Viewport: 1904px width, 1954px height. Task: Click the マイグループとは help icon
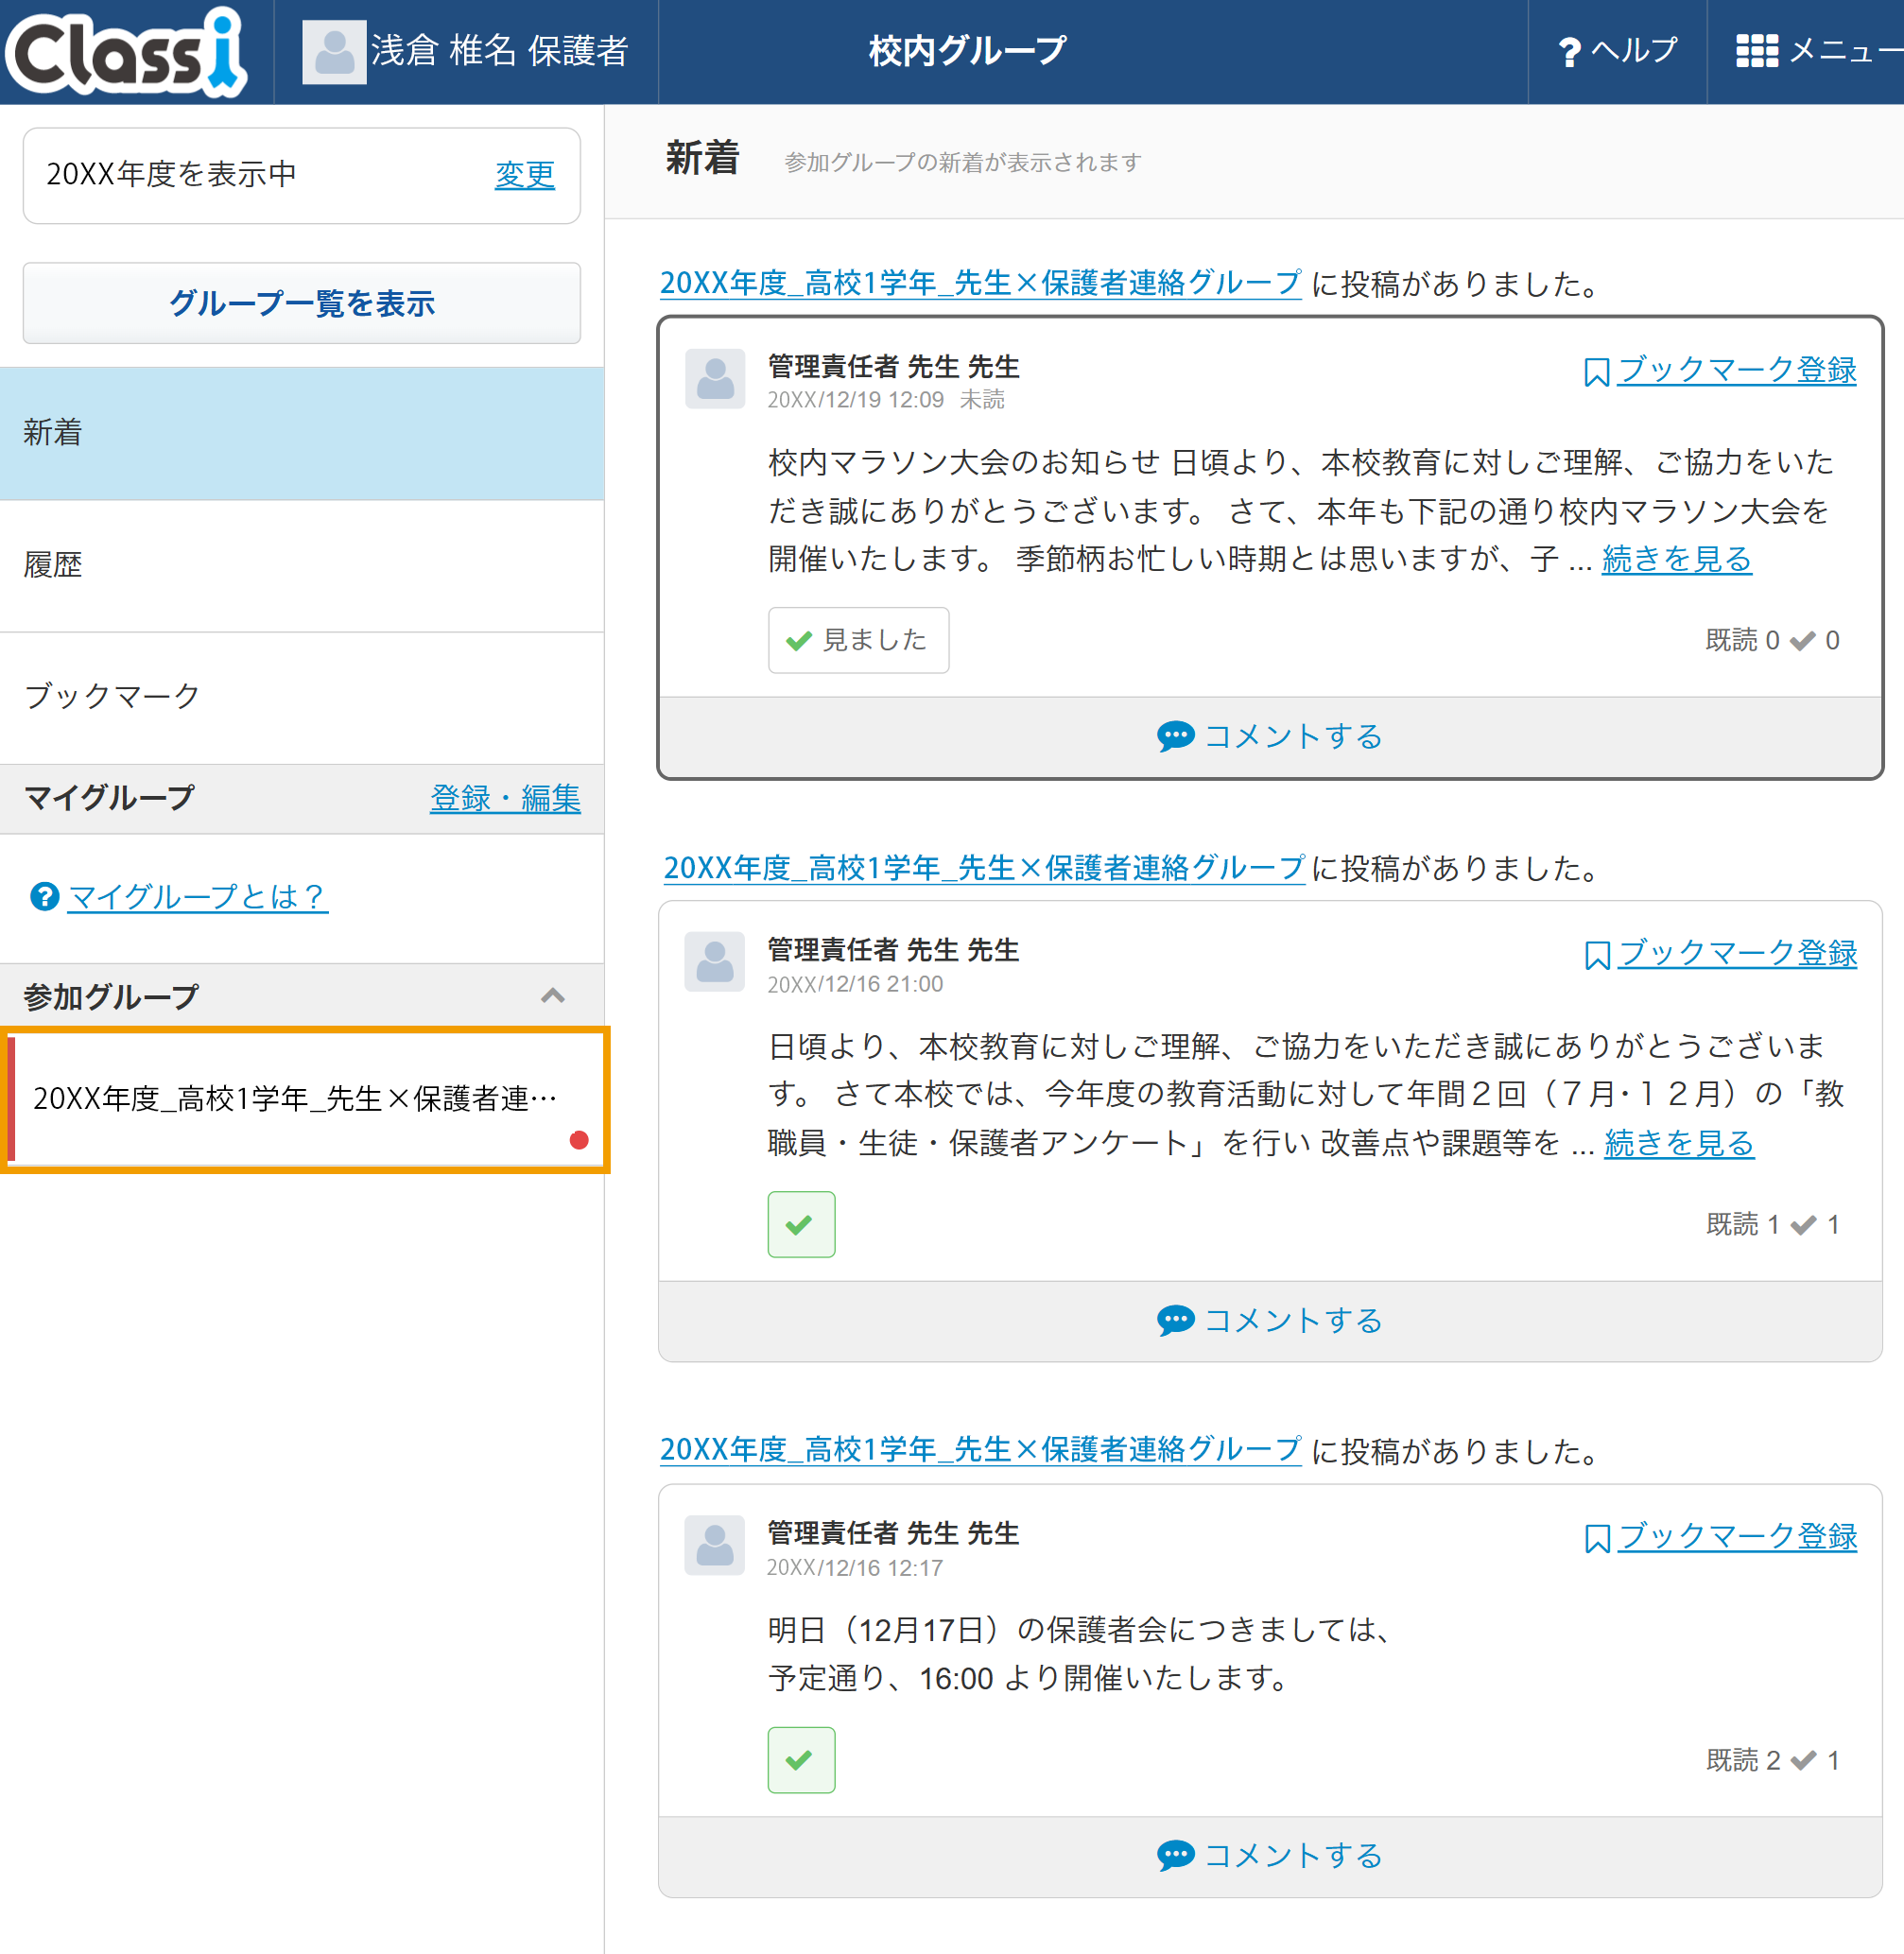[x=44, y=896]
